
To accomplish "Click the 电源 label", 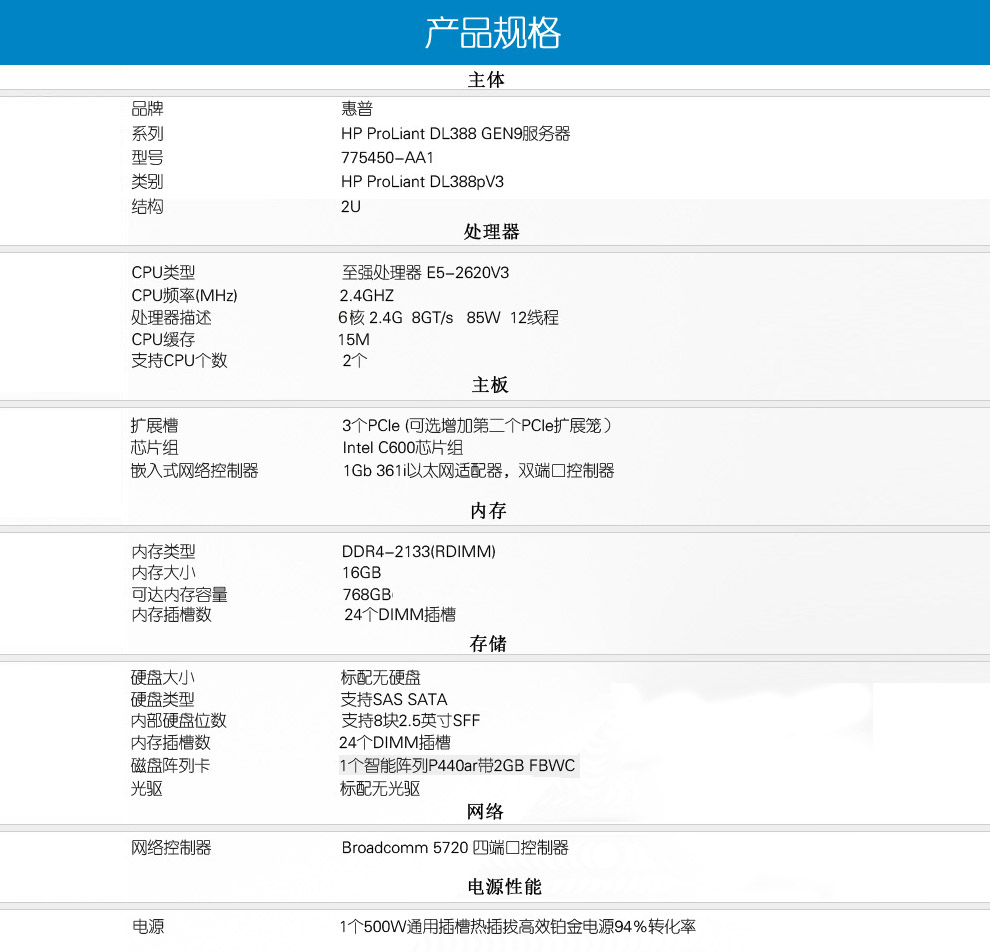I will (x=148, y=927).
